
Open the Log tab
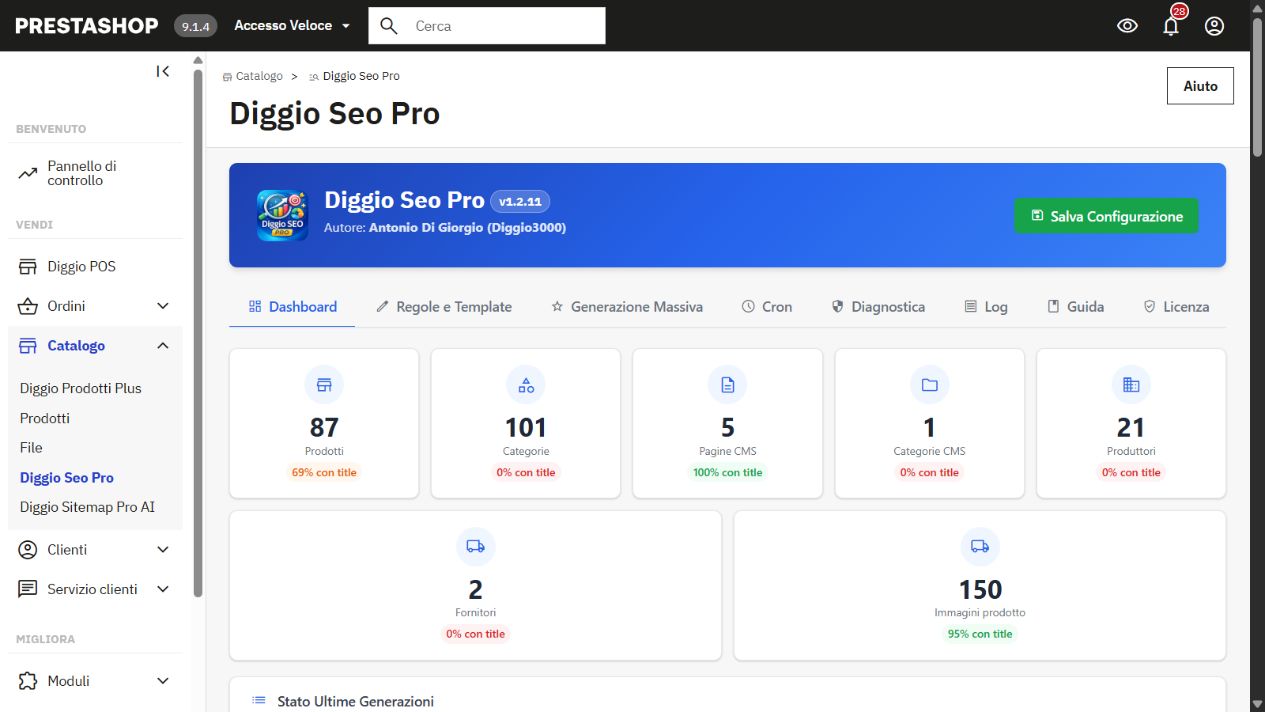(985, 307)
